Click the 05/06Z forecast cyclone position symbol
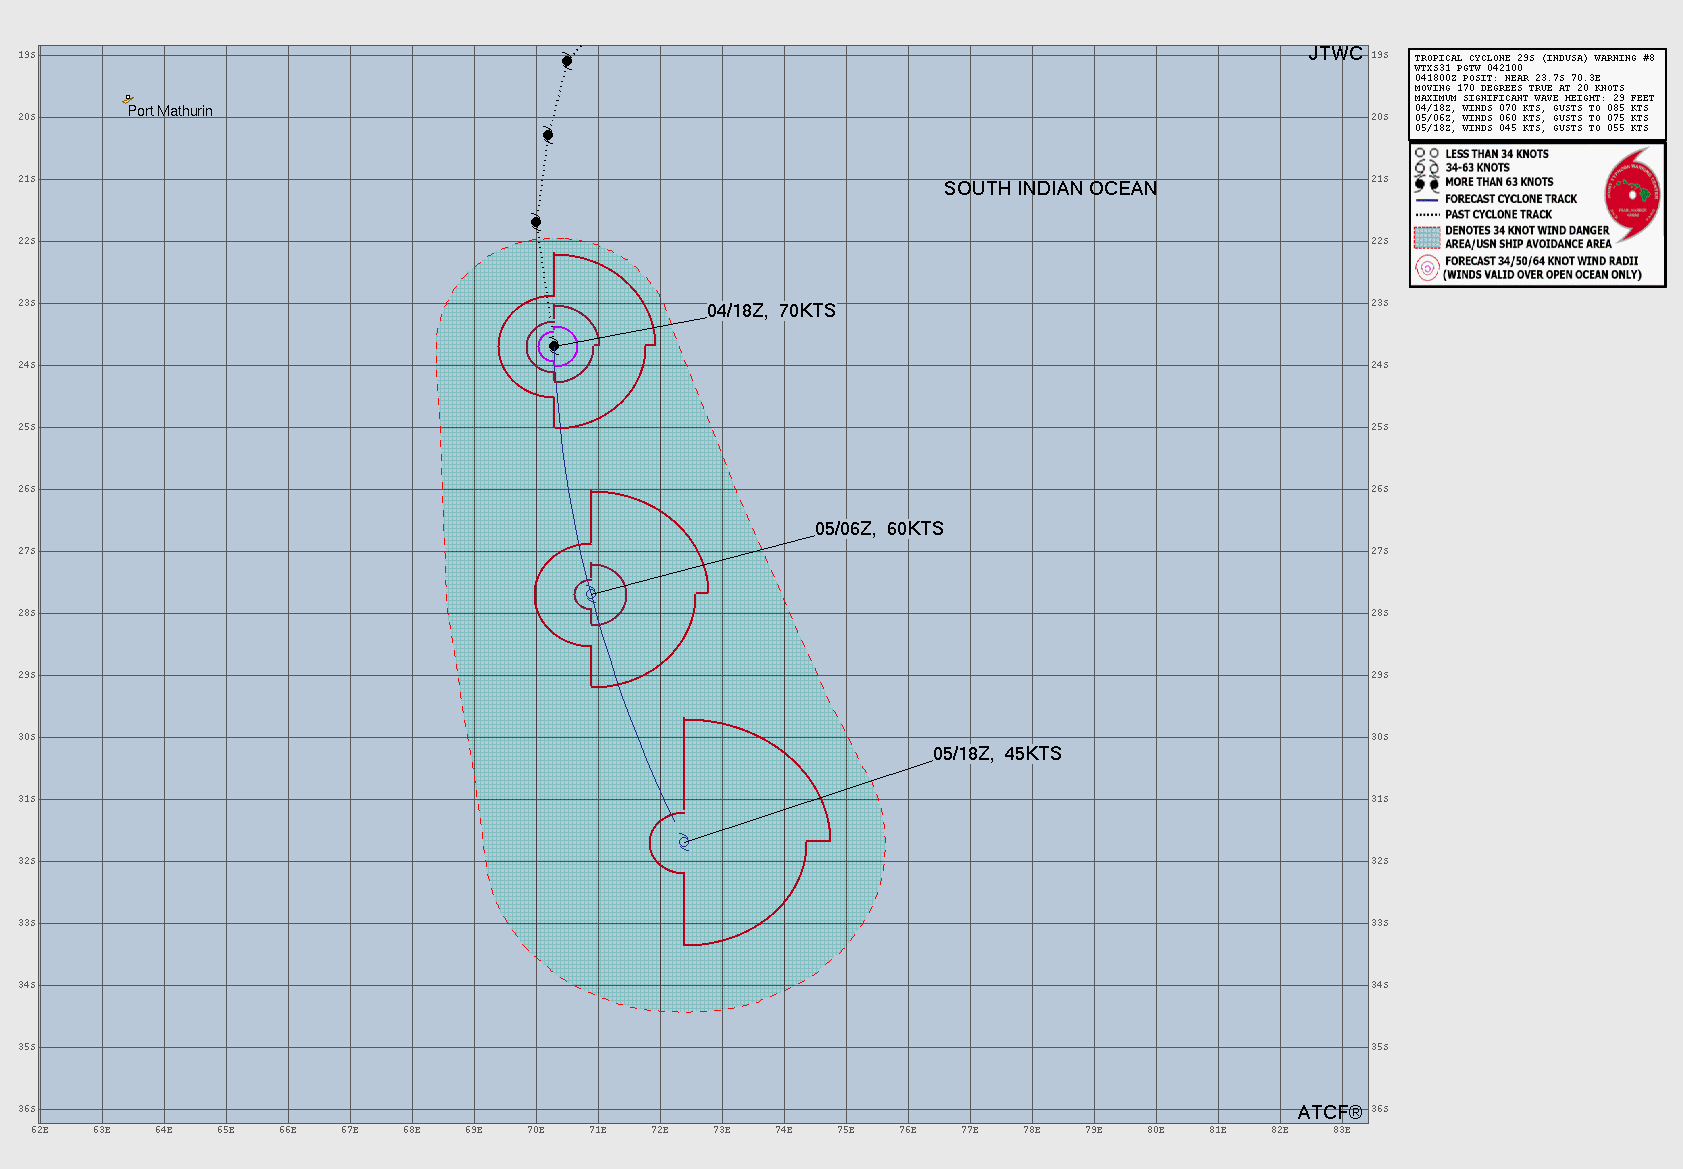 pyautogui.click(x=591, y=594)
